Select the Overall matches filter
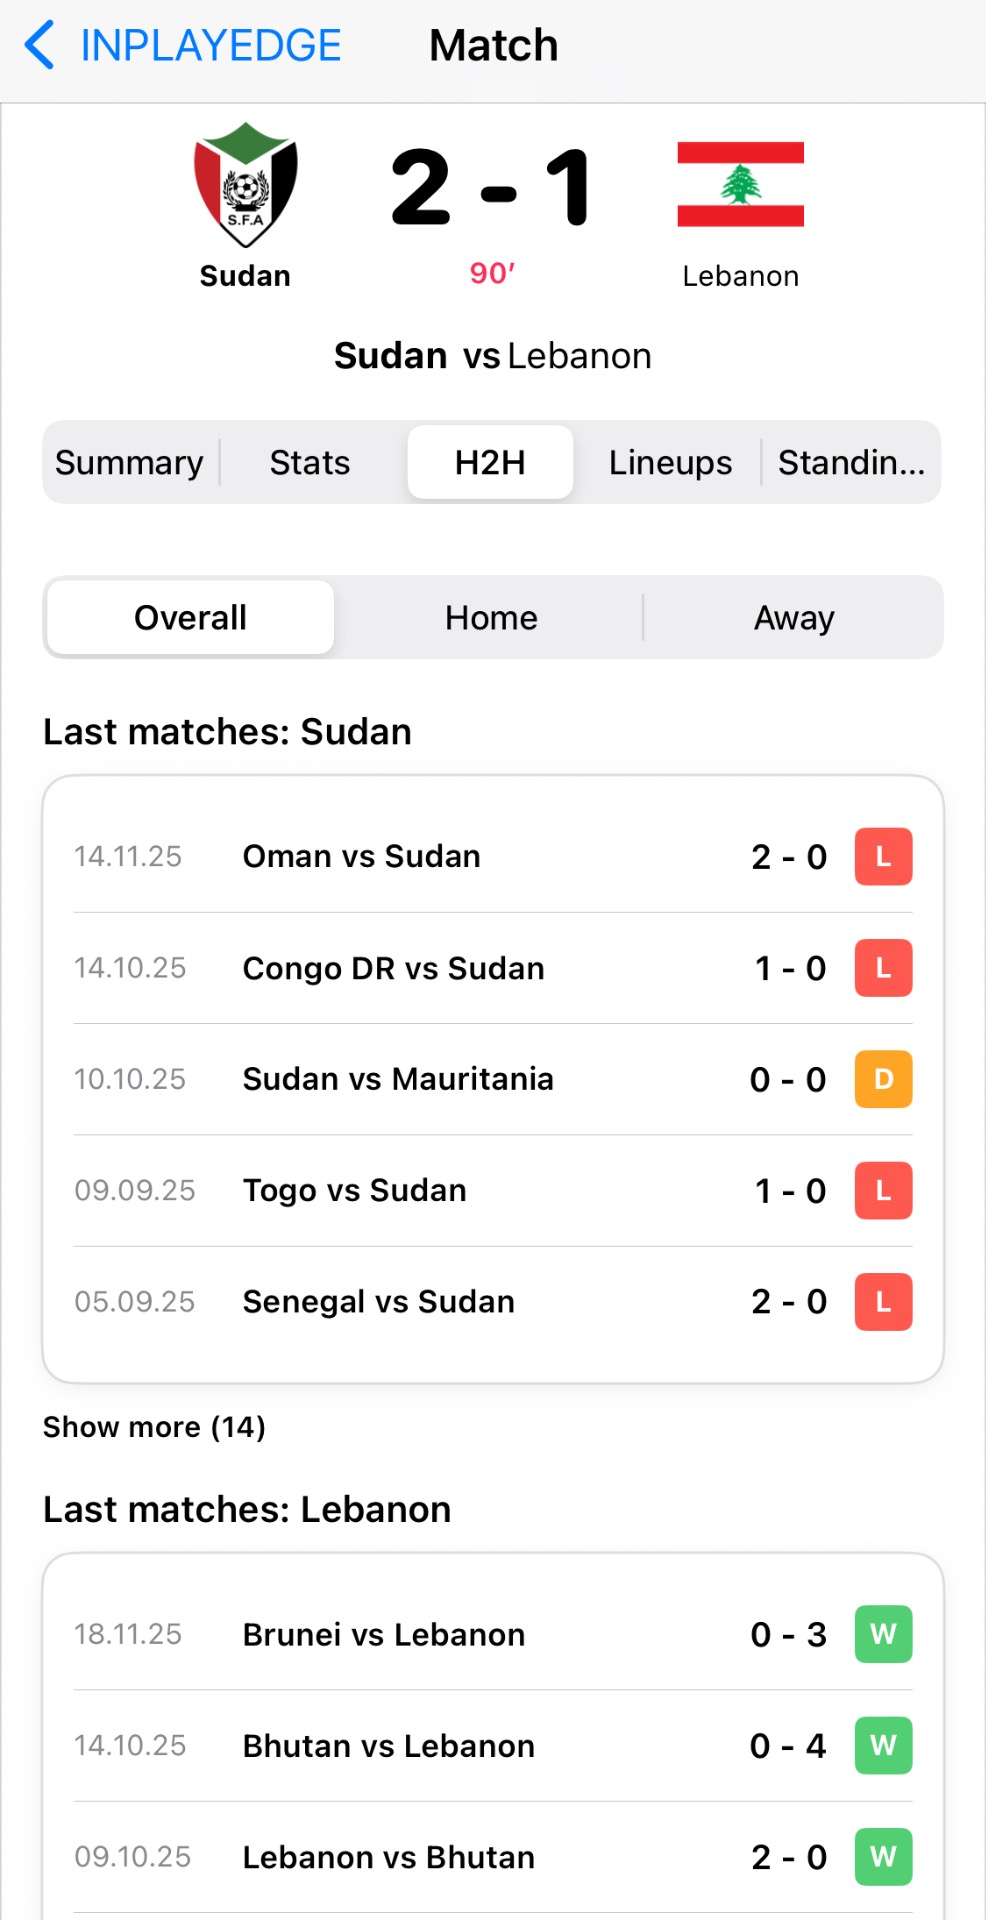The width and height of the screenshot is (986, 1920). click(190, 618)
